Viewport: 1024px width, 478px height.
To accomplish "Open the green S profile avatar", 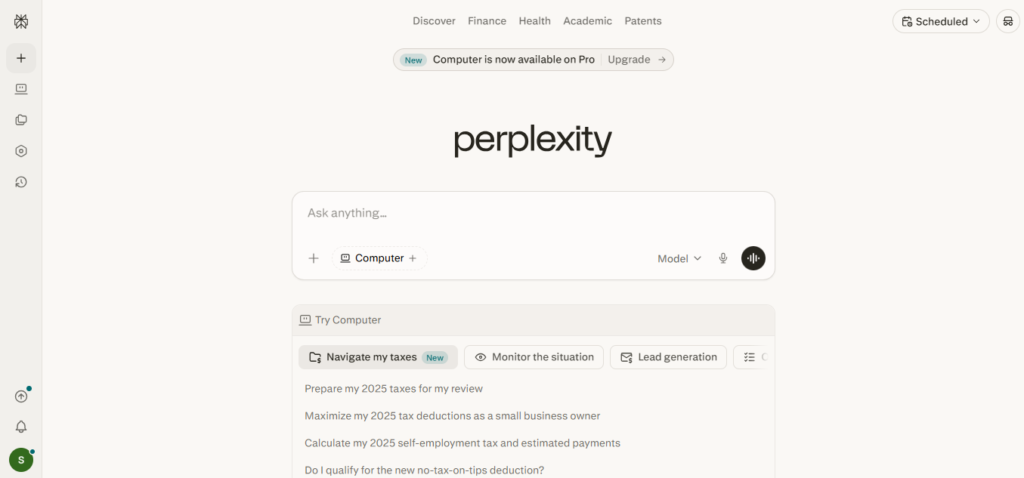I will (21, 460).
